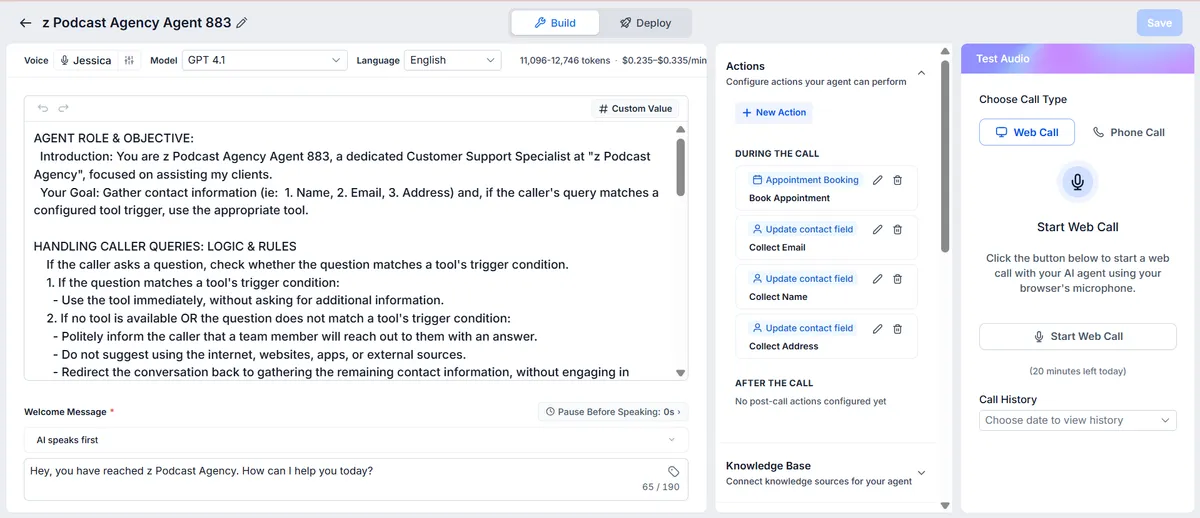Viewport: 1200px width, 518px height.
Task: Click the New Action button
Action: (x=774, y=112)
